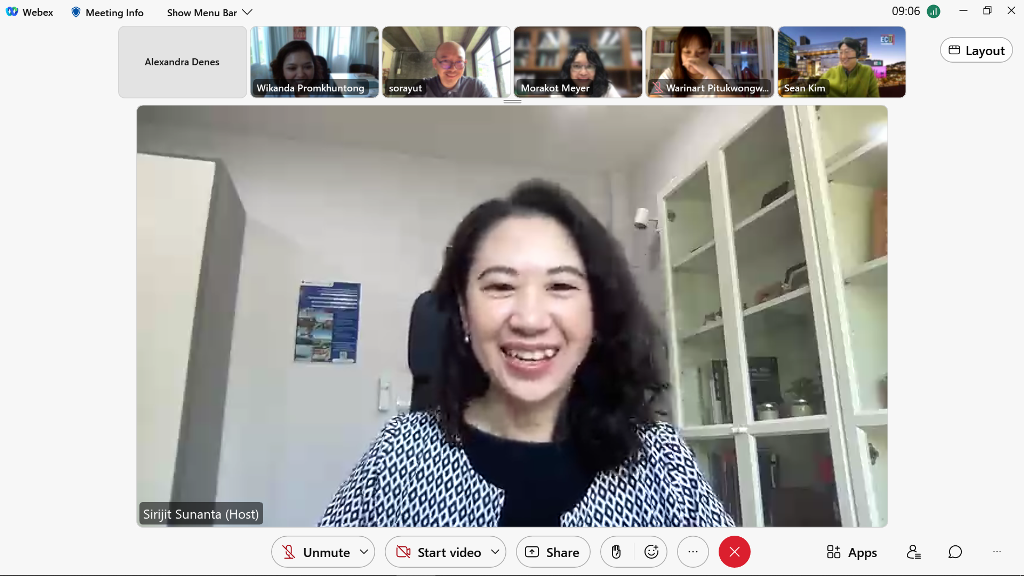The width and height of the screenshot is (1024, 576).
Task: Open the Apps button
Action: [851, 552]
